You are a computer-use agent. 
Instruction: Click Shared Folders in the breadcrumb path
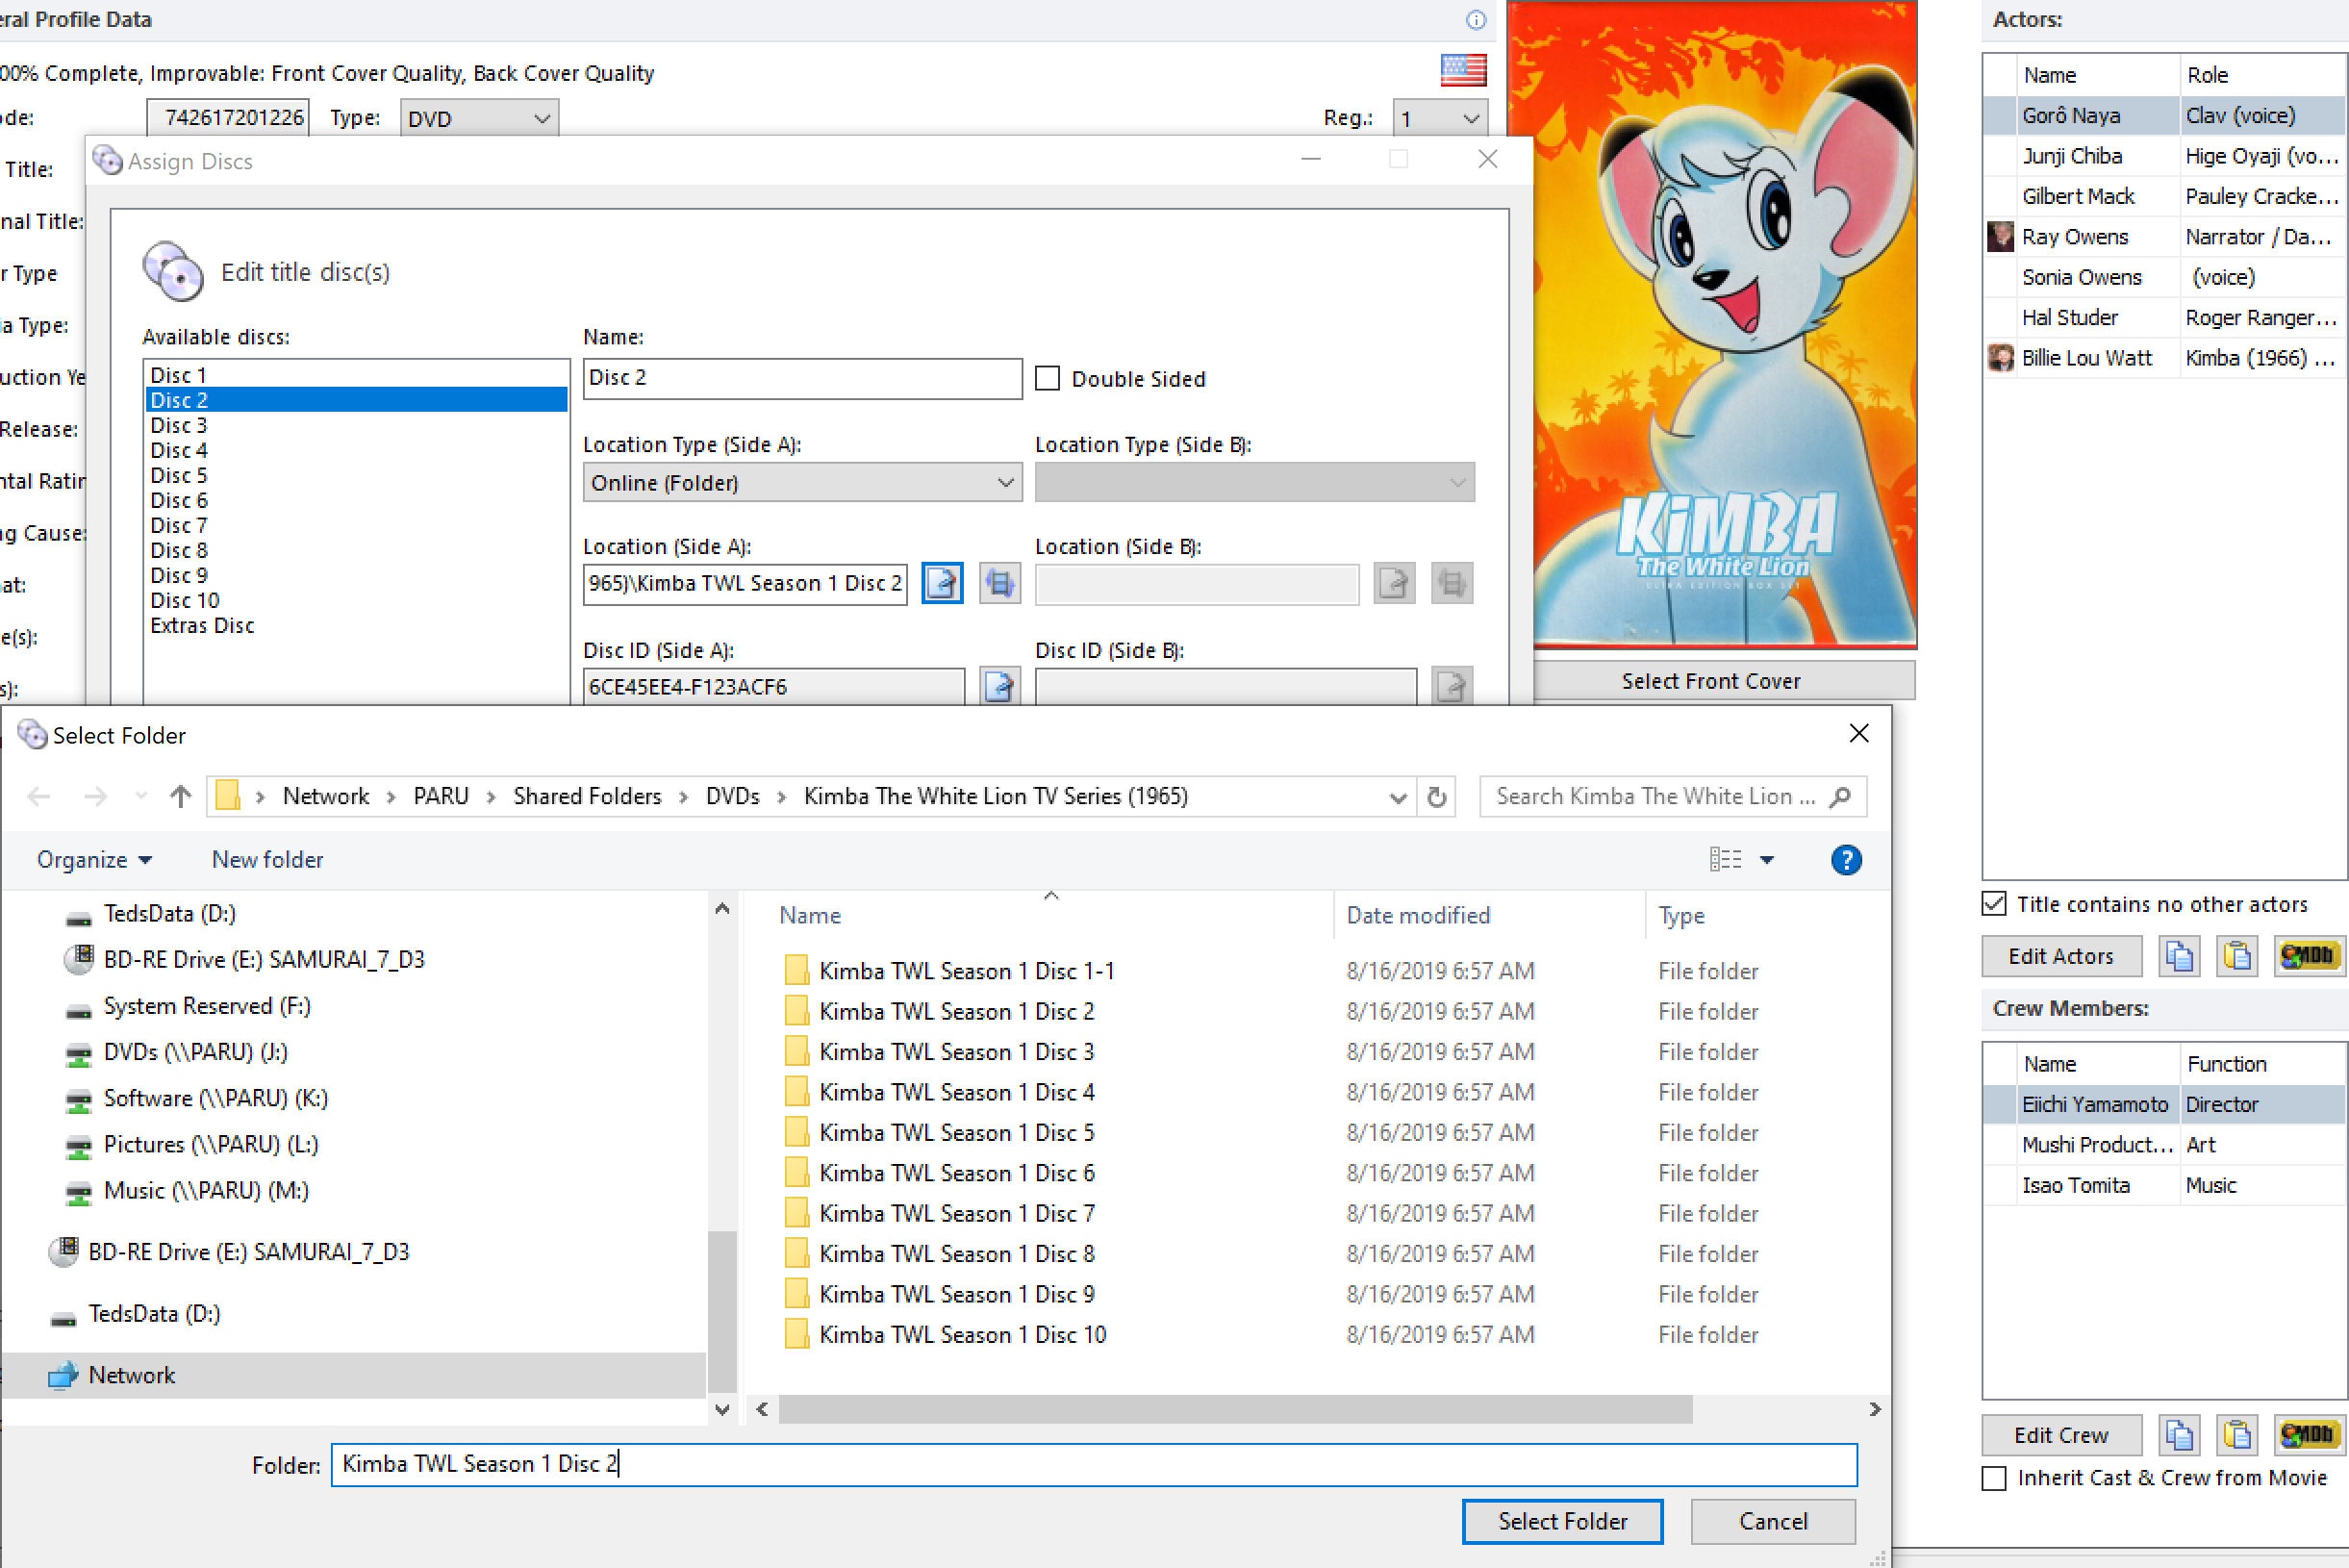click(x=587, y=796)
